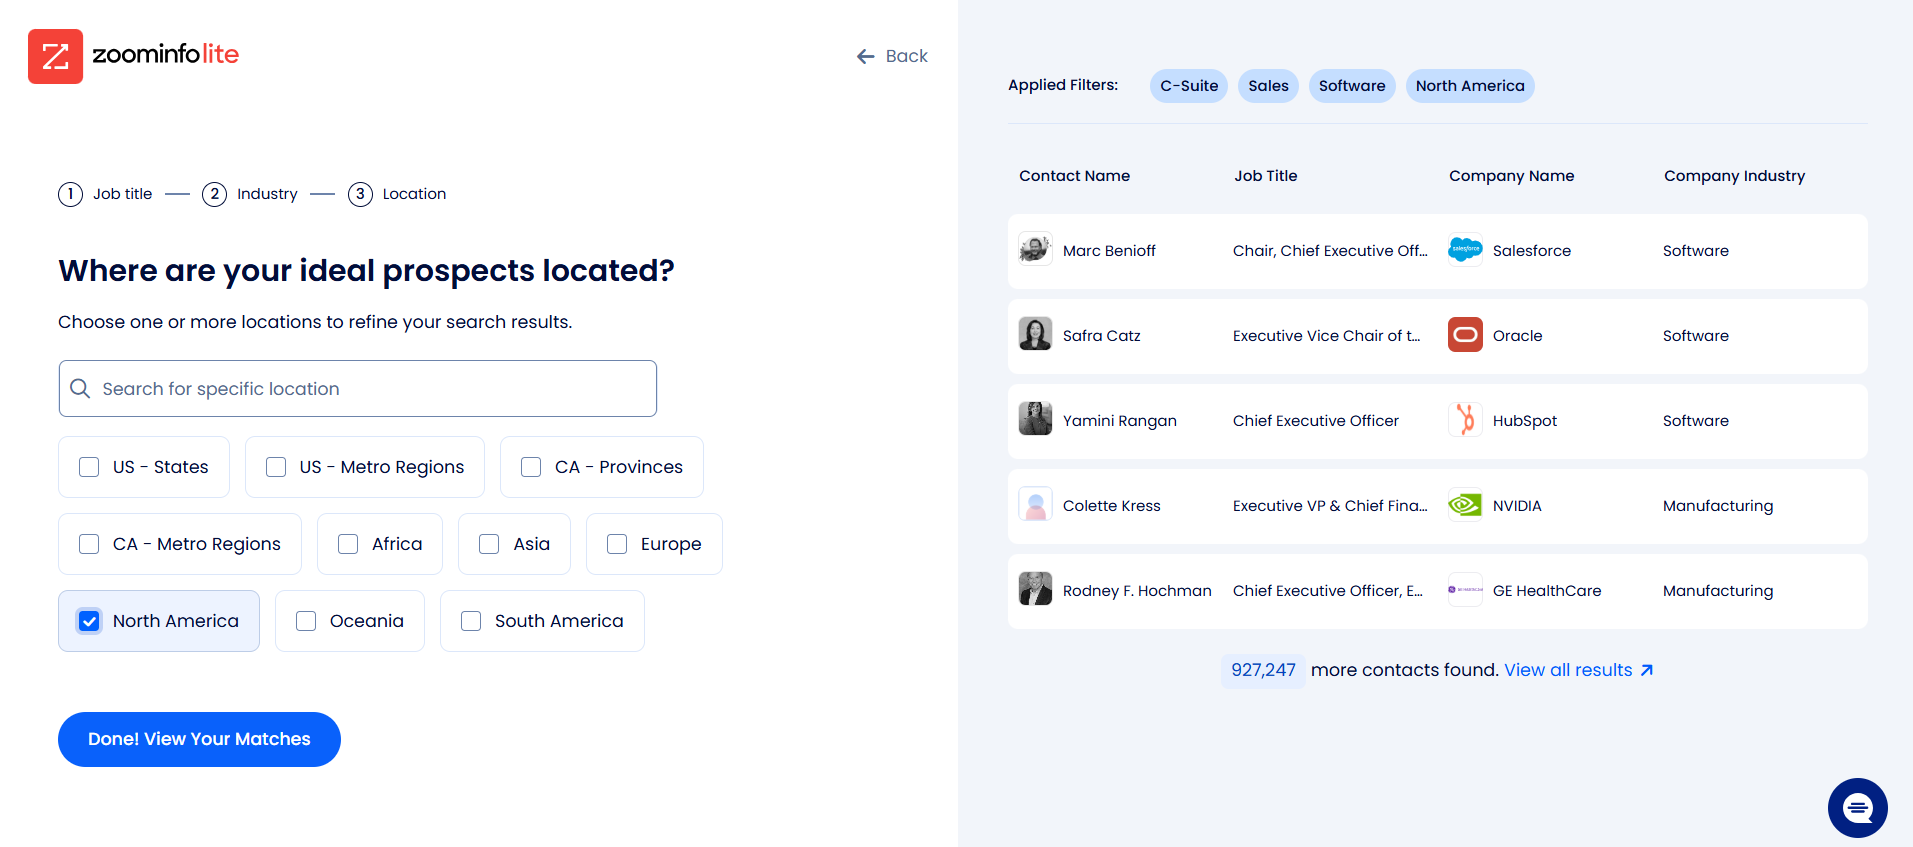
Task: Click the name Marc Benioff
Action: [1109, 251]
